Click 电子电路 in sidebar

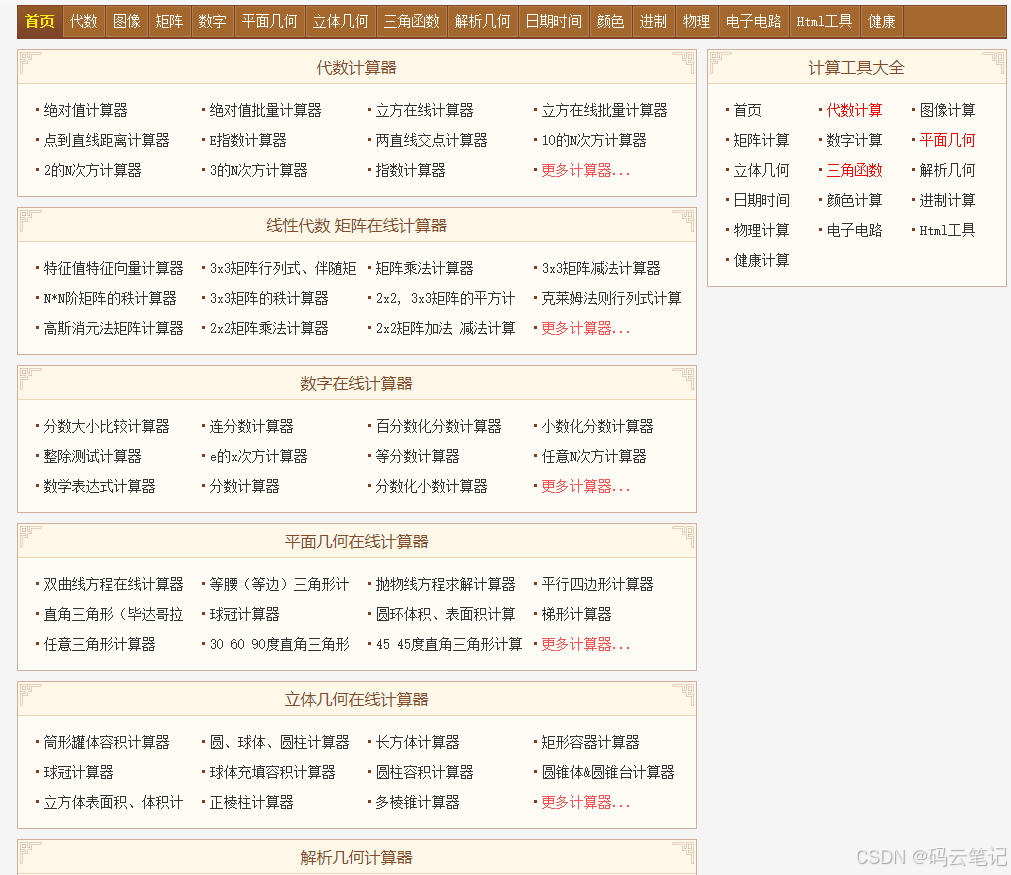pyautogui.click(x=854, y=231)
